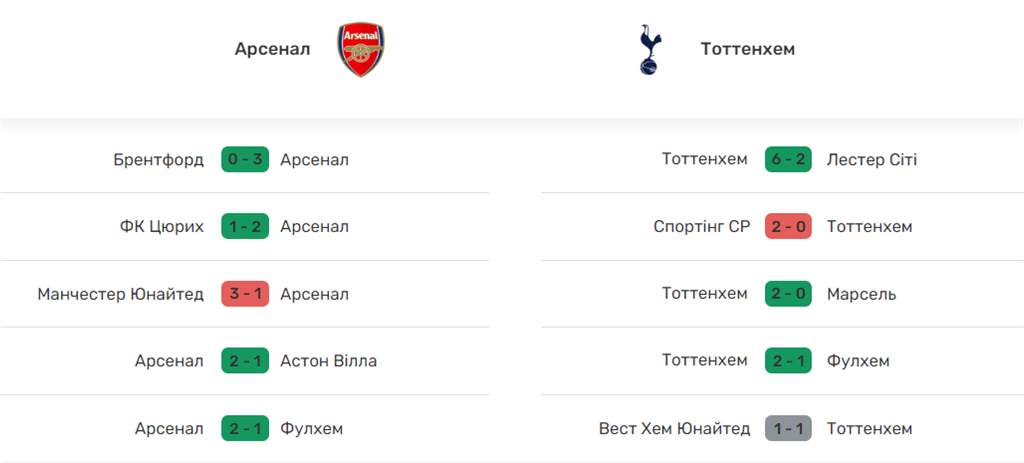This screenshot has height=463, width=1024.
Task: Click the Вест Хем Юнайтед team name
Action: (674, 429)
